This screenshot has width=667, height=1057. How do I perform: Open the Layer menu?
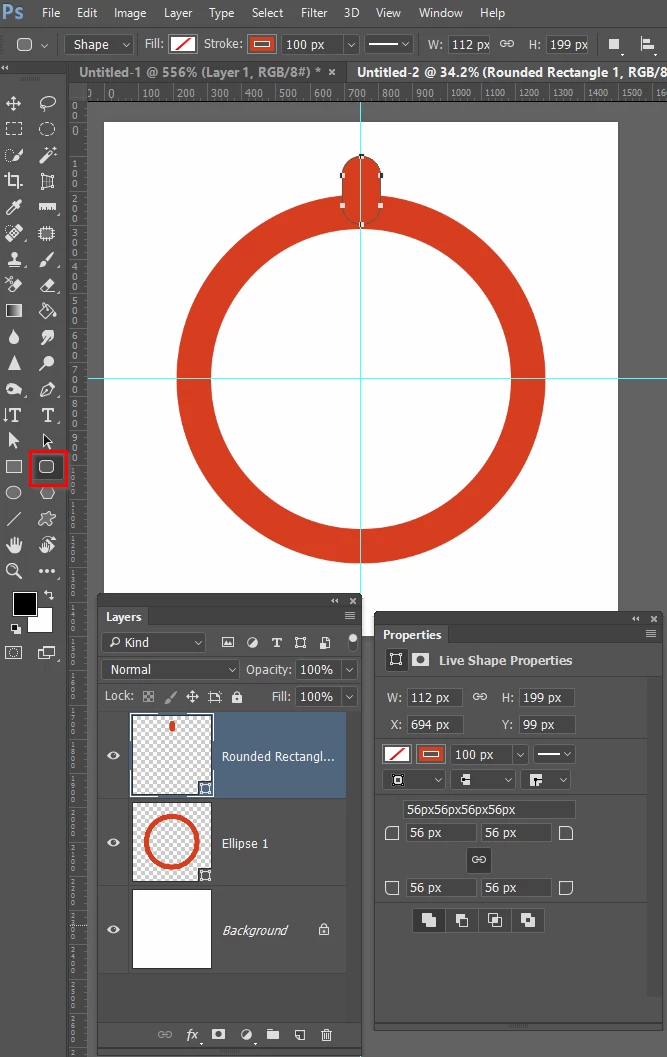[x=178, y=13]
